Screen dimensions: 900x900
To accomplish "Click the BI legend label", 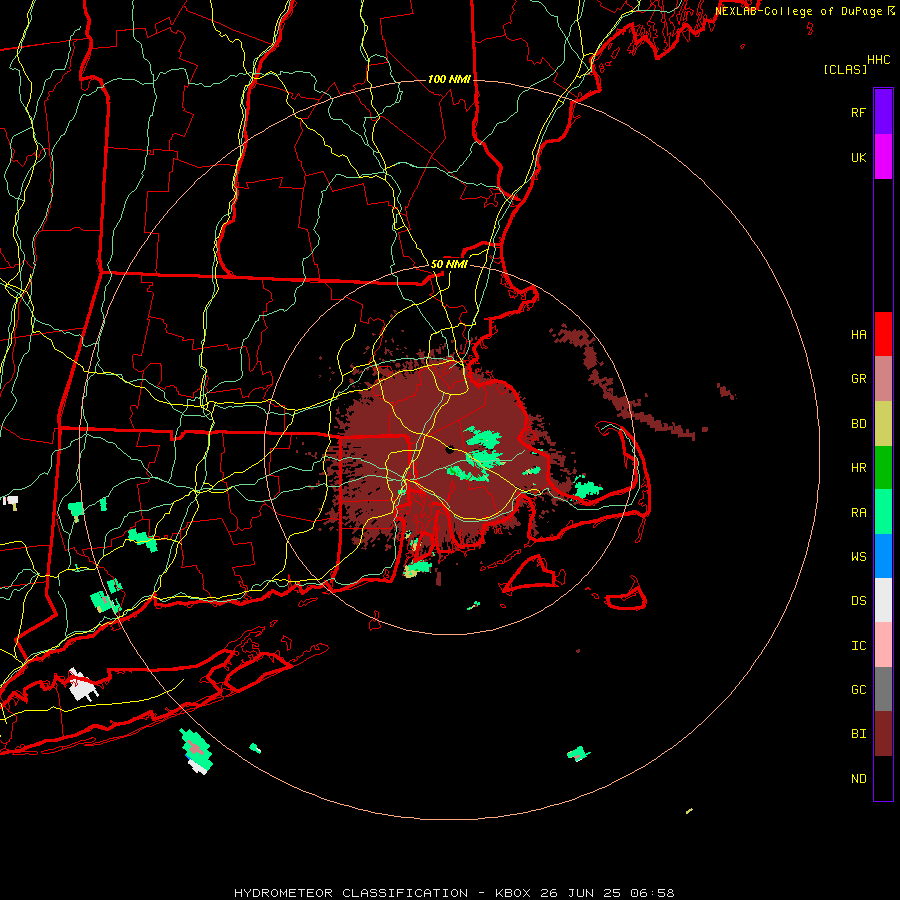I will [858, 734].
